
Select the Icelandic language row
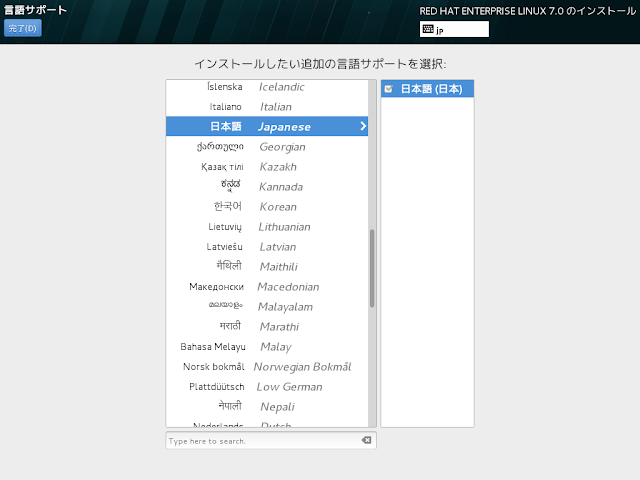267,87
